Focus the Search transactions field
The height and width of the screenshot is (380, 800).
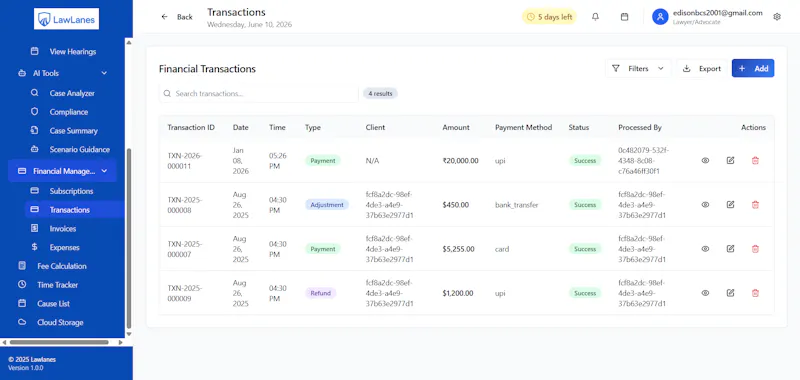(x=259, y=94)
